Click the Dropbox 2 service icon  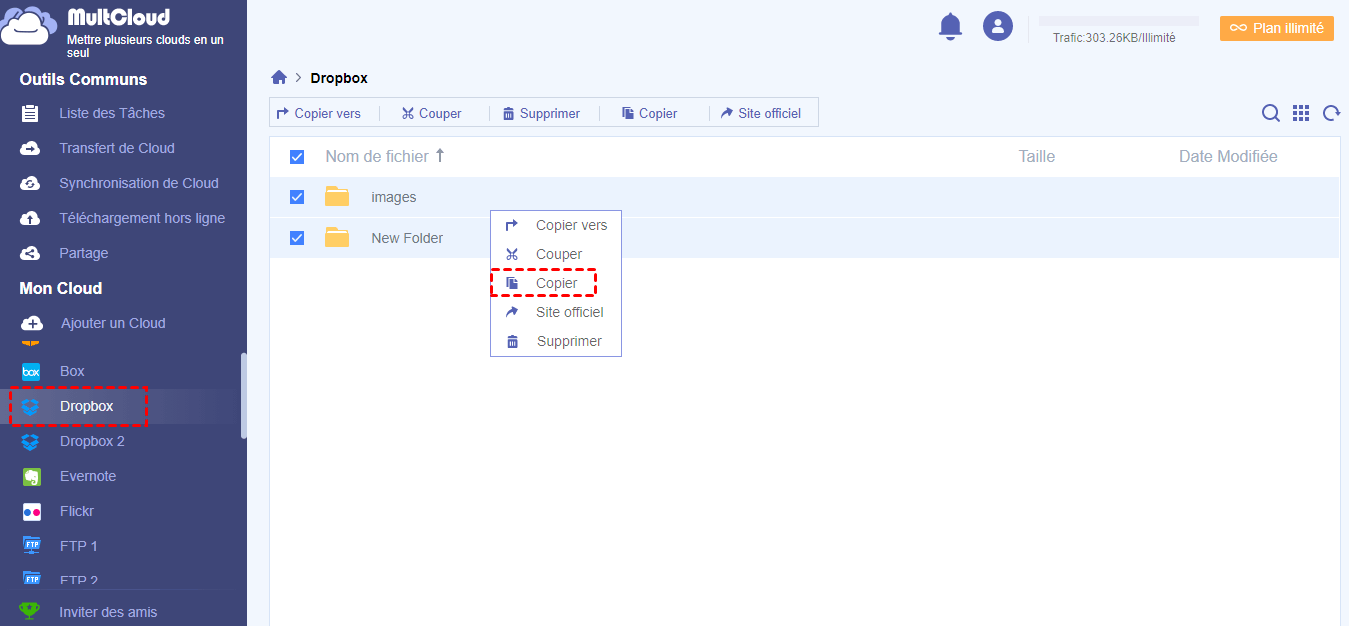click(31, 441)
